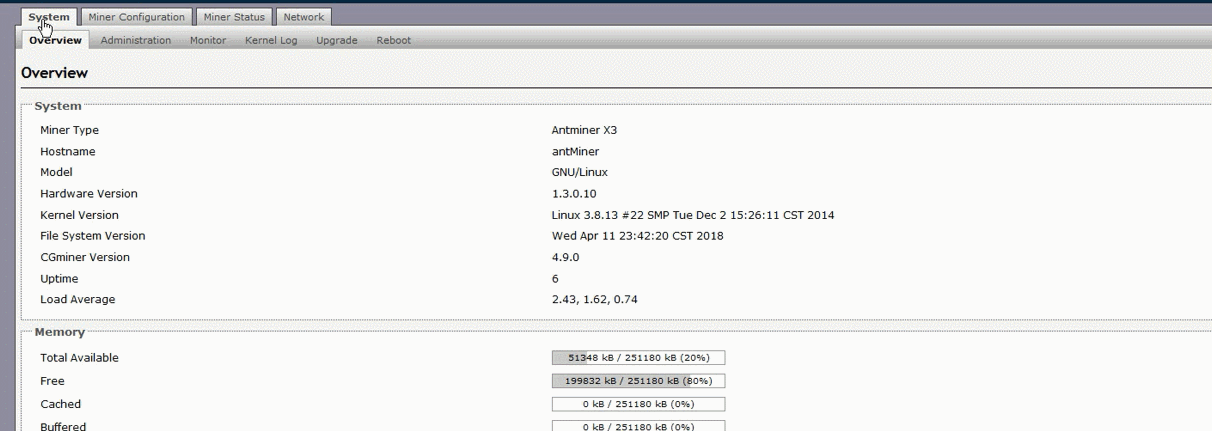This screenshot has width=1212, height=431.
Task: Click the Overview page heading
Action: [54, 73]
